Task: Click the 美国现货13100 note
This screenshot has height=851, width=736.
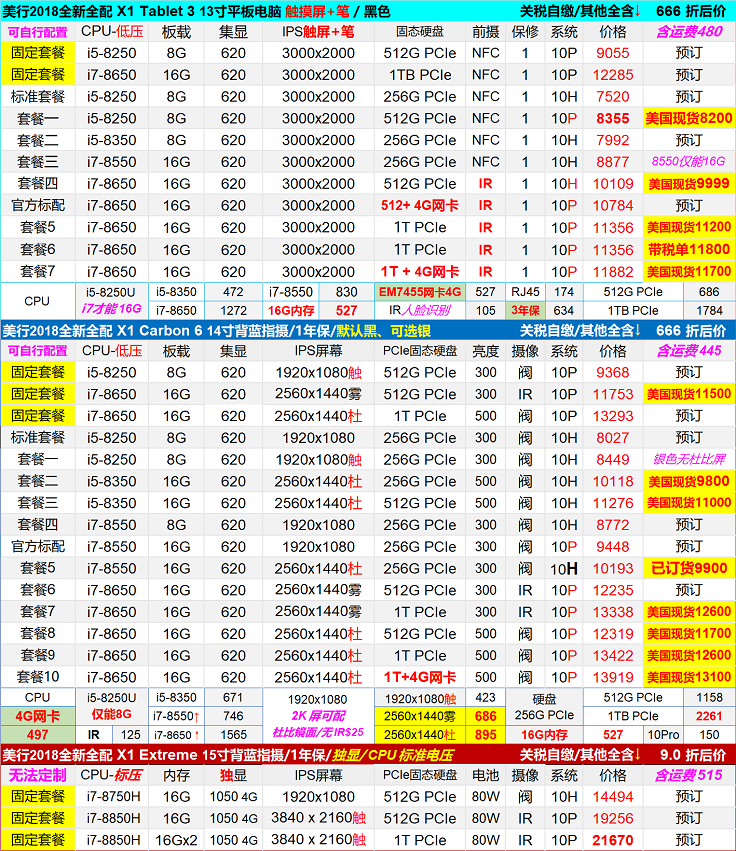Action: pos(689,677)
